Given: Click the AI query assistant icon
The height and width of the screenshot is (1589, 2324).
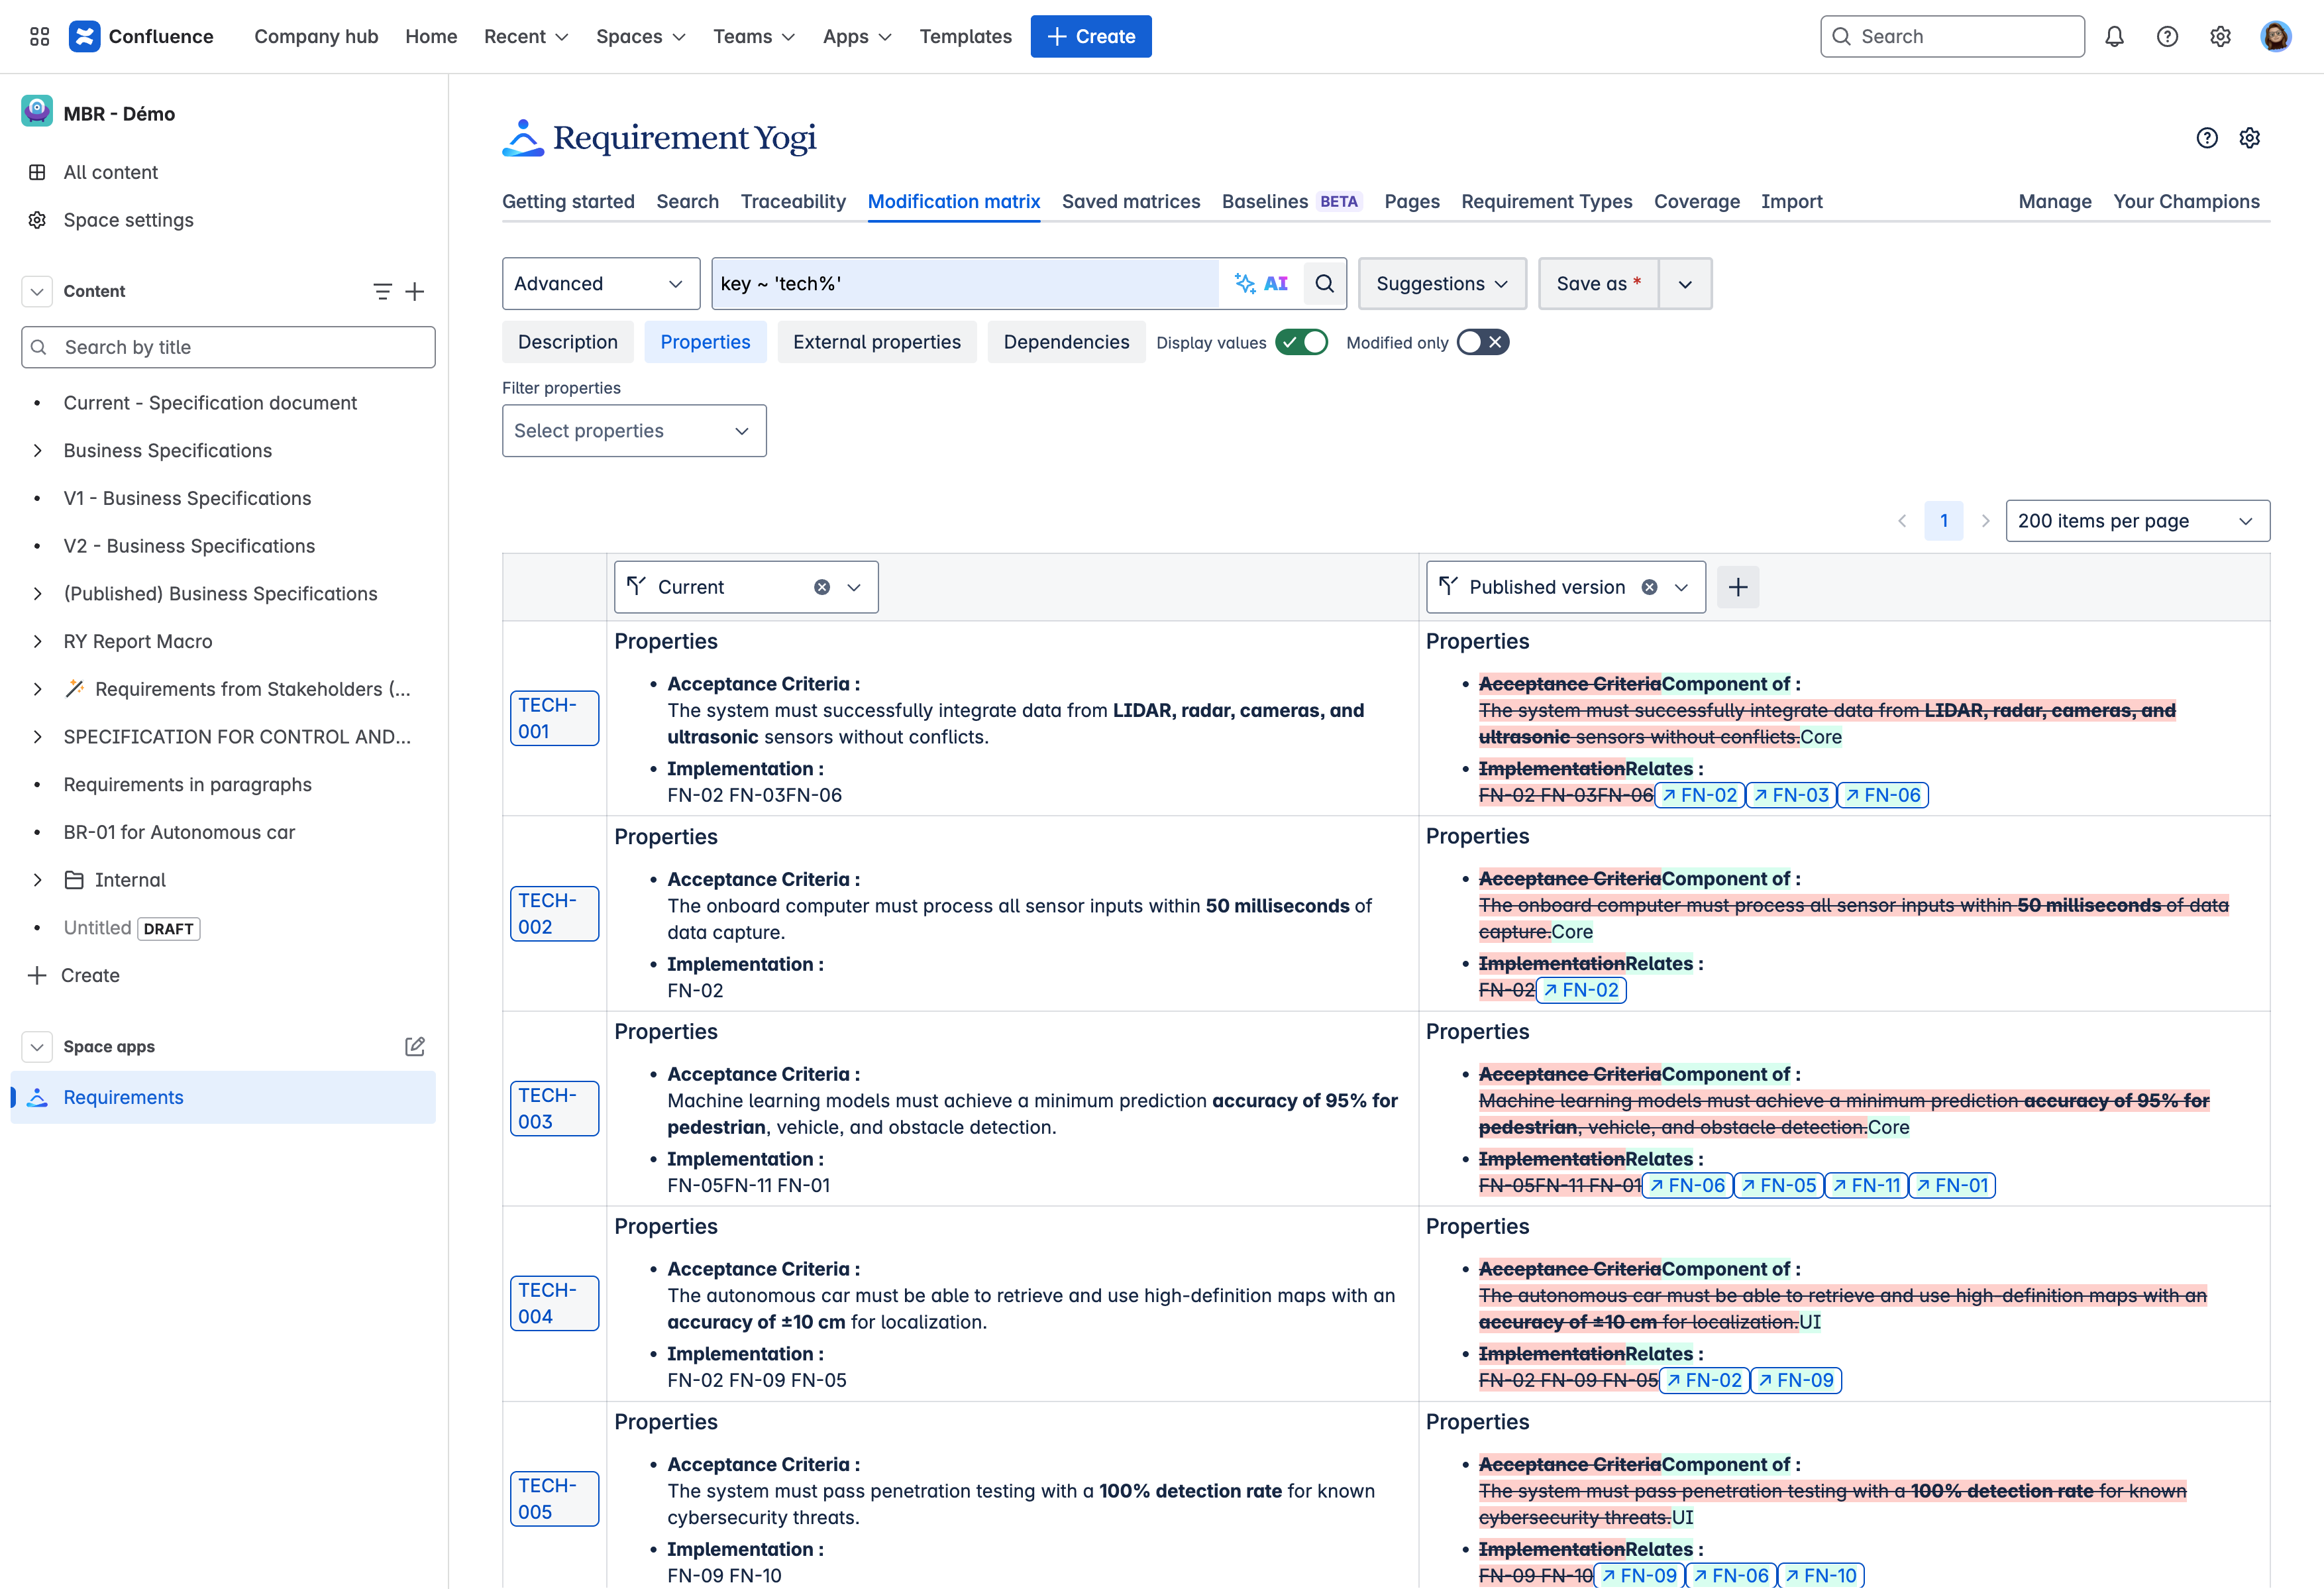Looking at the screenshot, I should pyautogui.click(x=1261, y=284).
